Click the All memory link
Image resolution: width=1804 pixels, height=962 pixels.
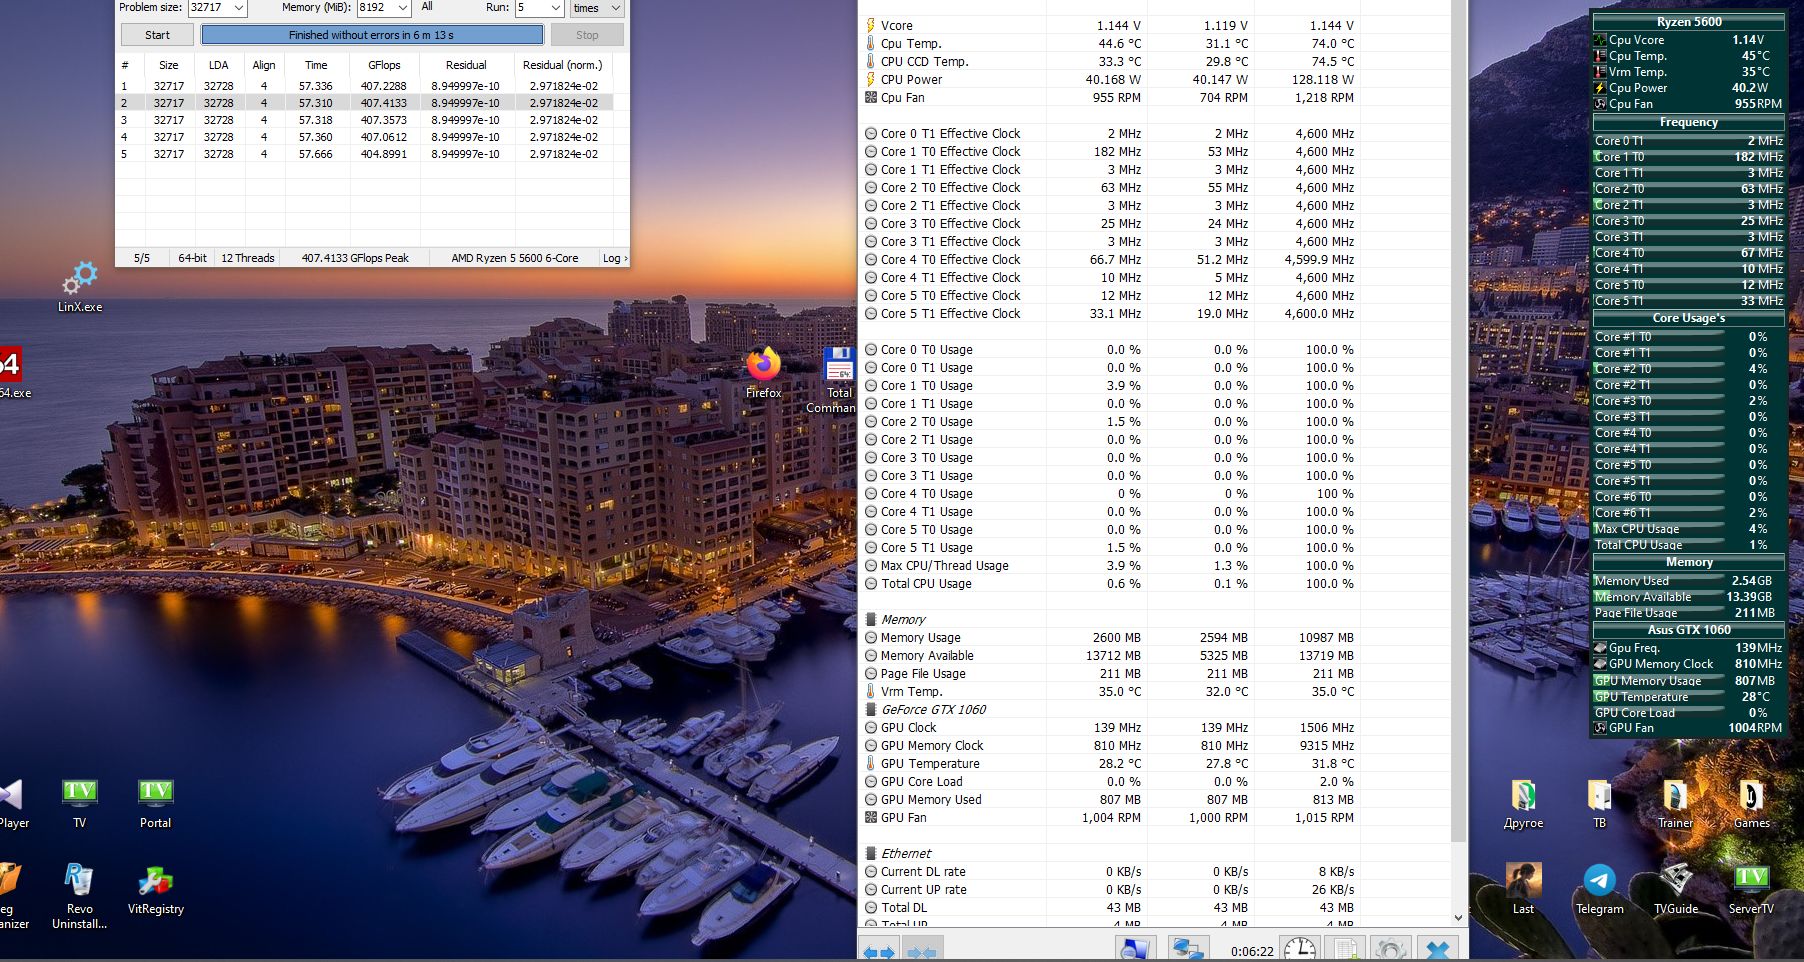coord(427,7)
